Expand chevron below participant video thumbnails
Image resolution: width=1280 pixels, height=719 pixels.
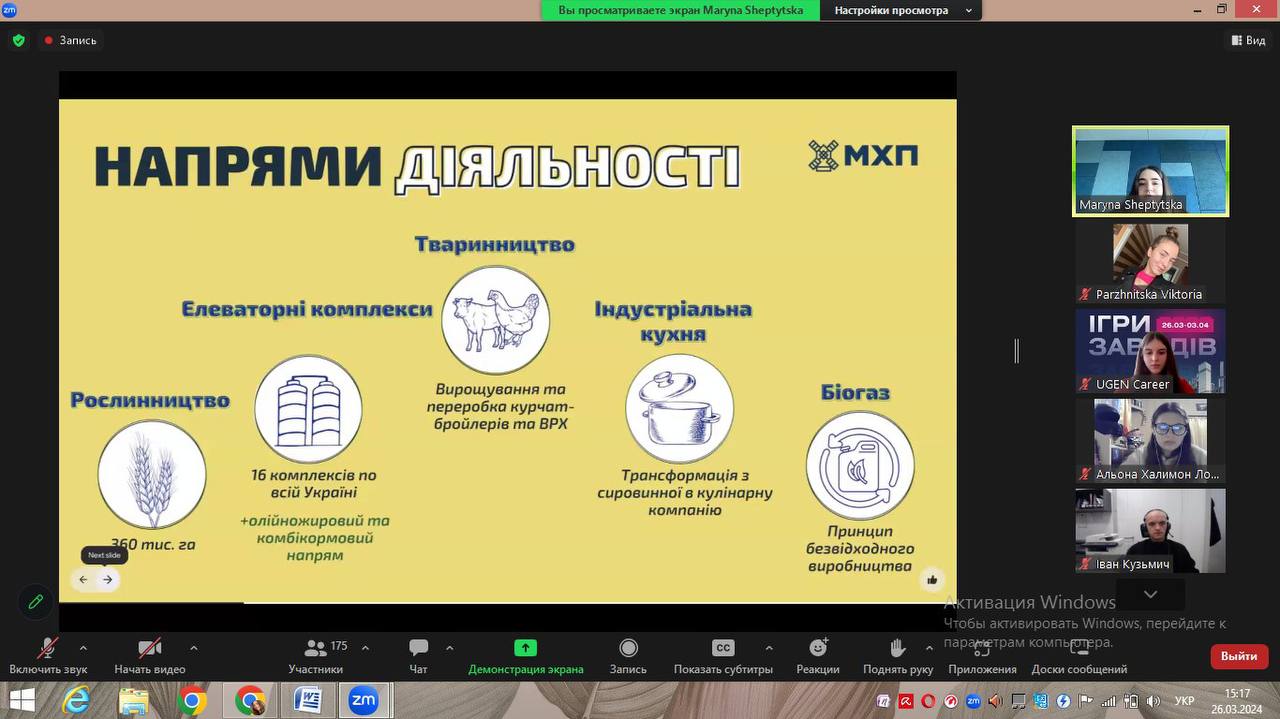pos(1150,594)
